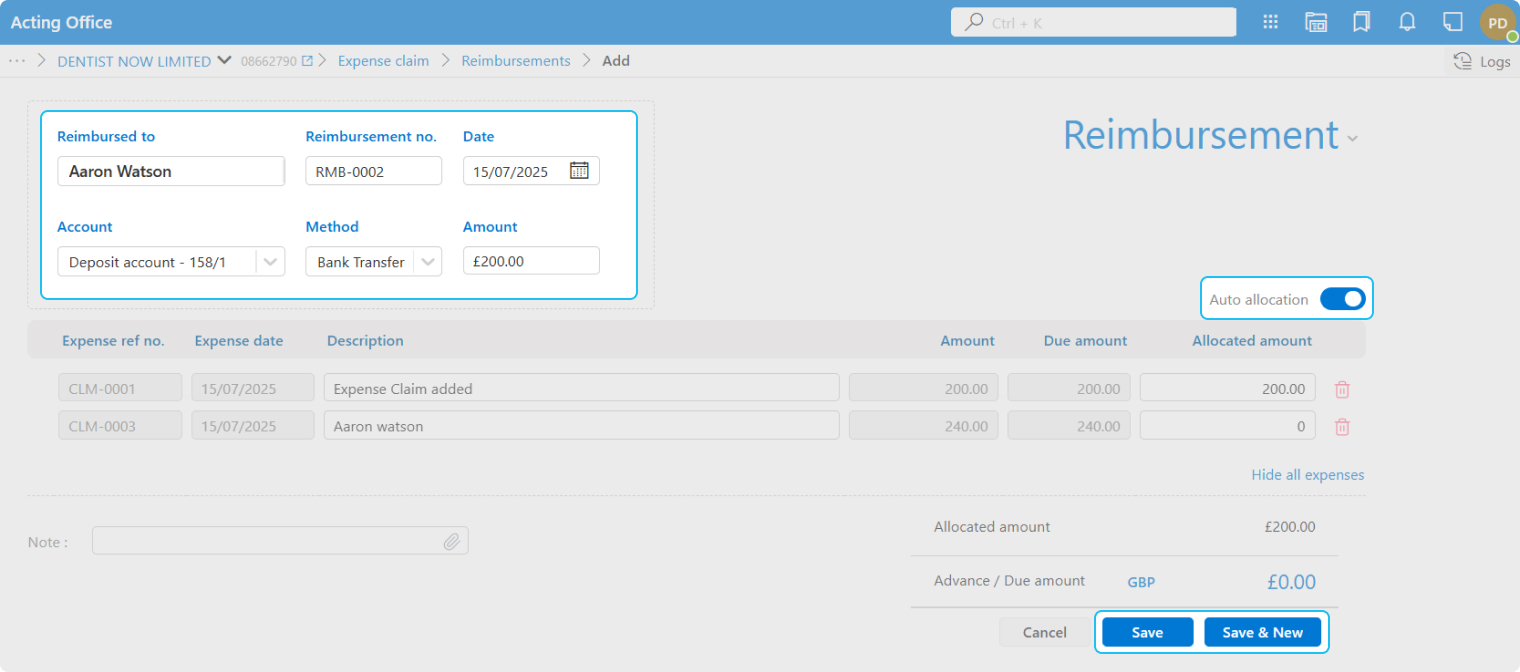Navigate to Reimbursements breadcrumb

click(x=515, y=61)
